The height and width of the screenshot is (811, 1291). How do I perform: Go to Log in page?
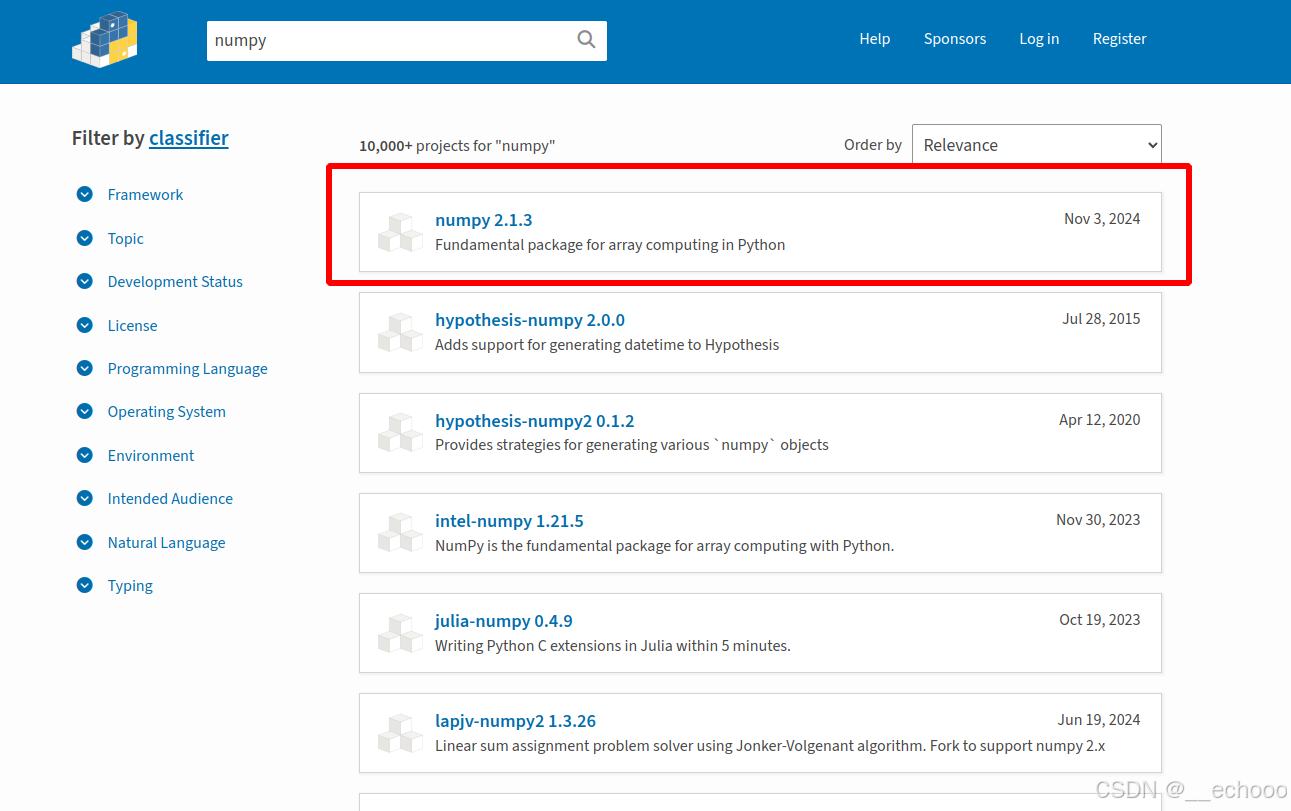[x=1039, y=39]
